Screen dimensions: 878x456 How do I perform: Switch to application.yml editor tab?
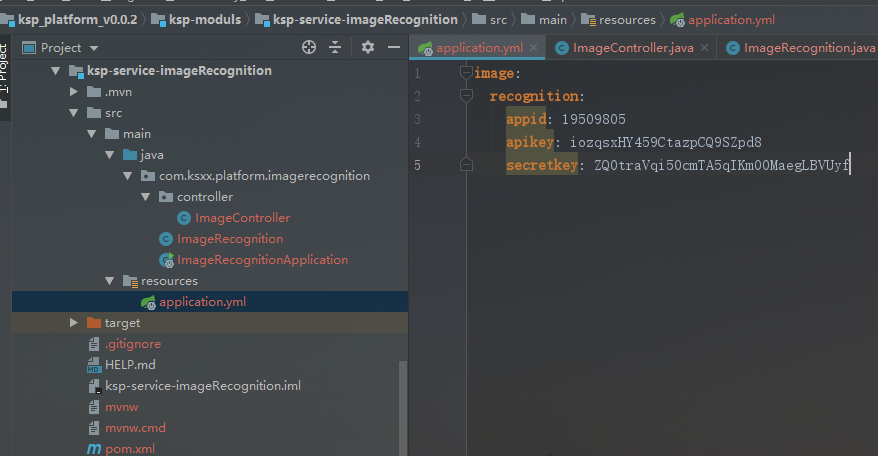pyautogui.click(x=479, y=48)
